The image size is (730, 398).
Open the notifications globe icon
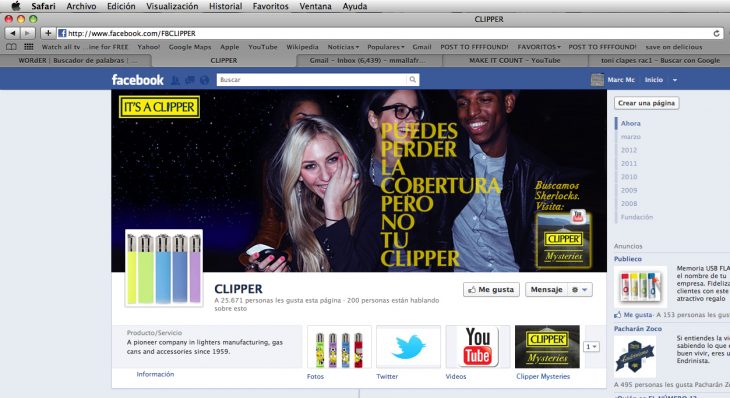[204, 80]
